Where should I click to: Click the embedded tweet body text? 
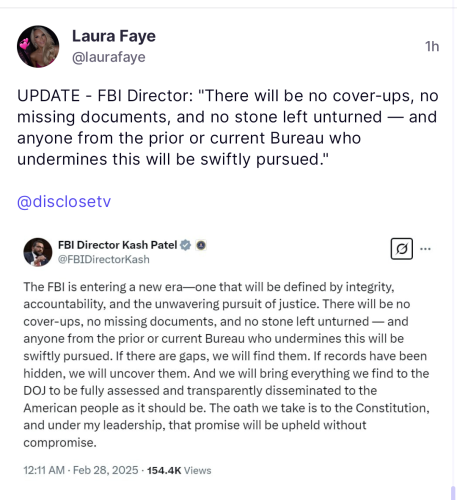(x=226, y=365)
